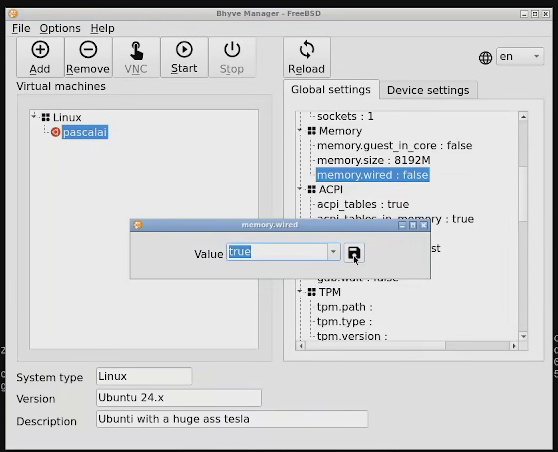The width and height of the screenshot is (558, 452).
Task: Collapse the Linux tree group
Action: point(33,116)
